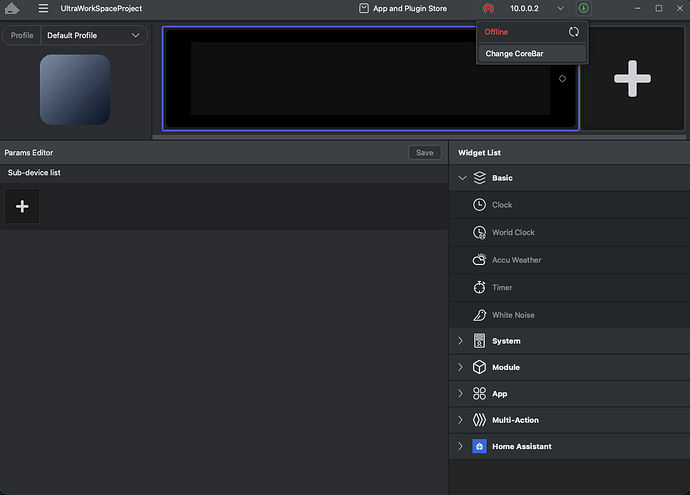Click the System category icon

479,341
